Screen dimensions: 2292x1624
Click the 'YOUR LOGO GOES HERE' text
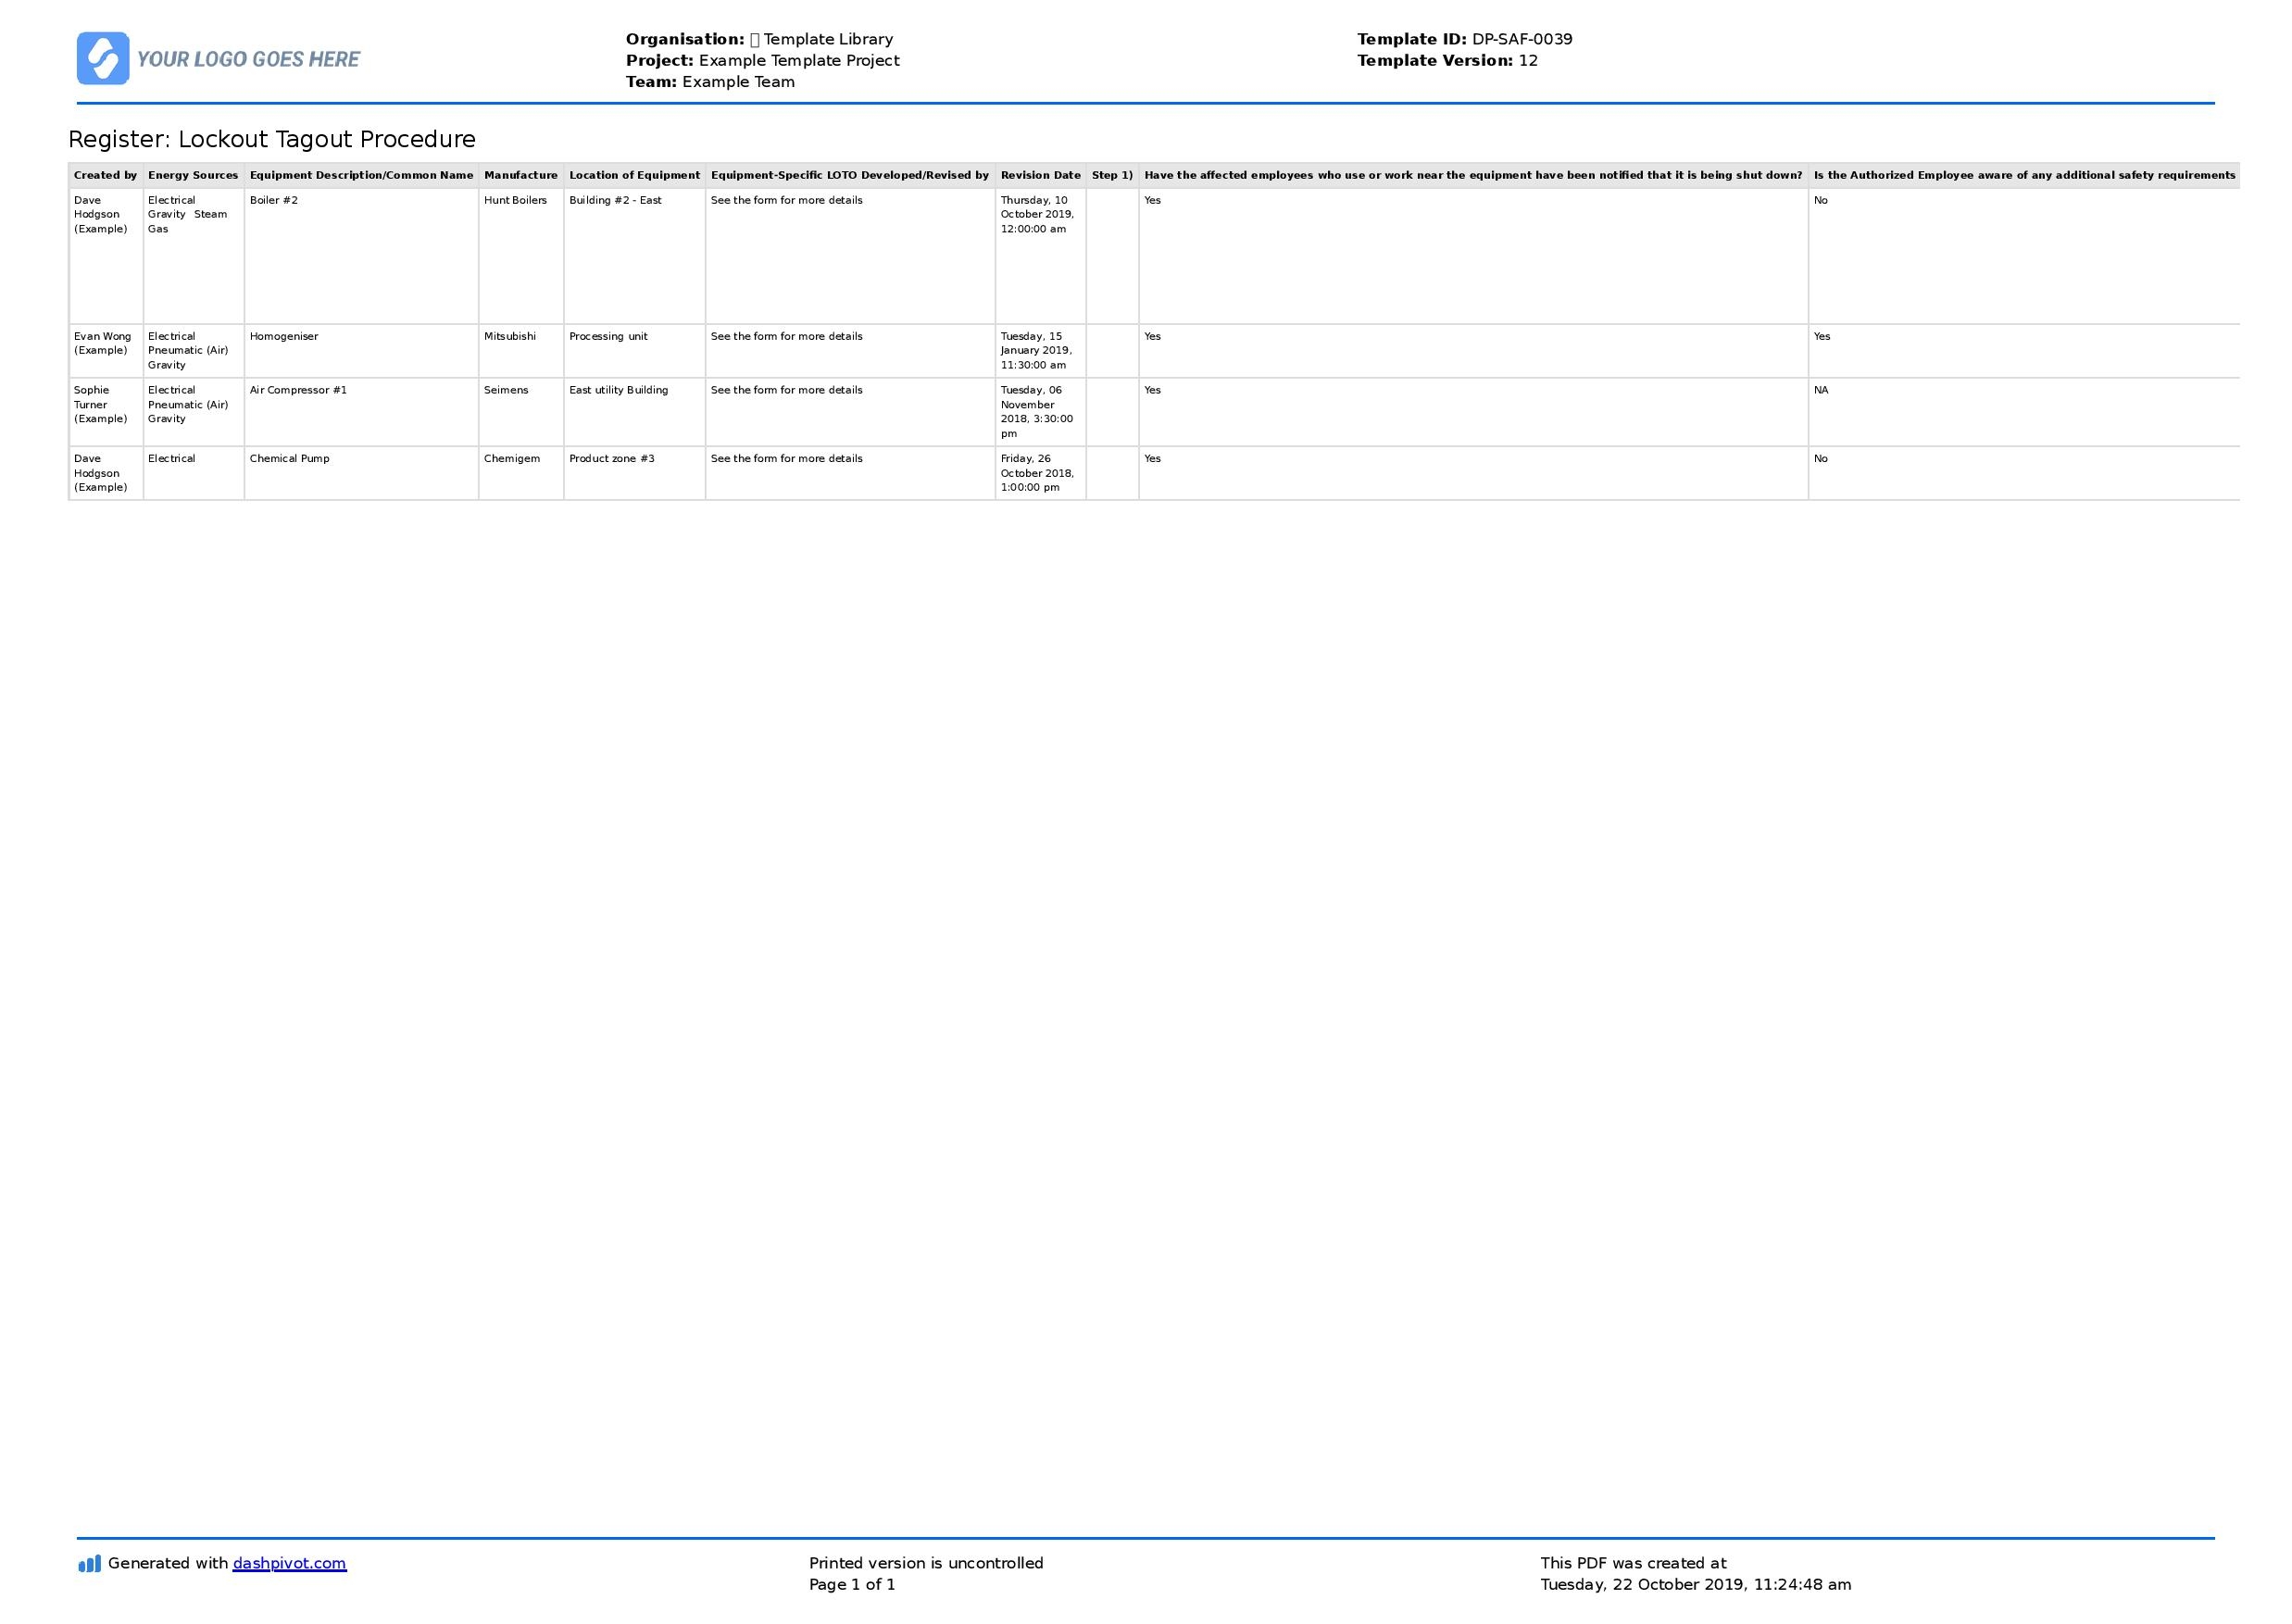[x=248, y=59]
